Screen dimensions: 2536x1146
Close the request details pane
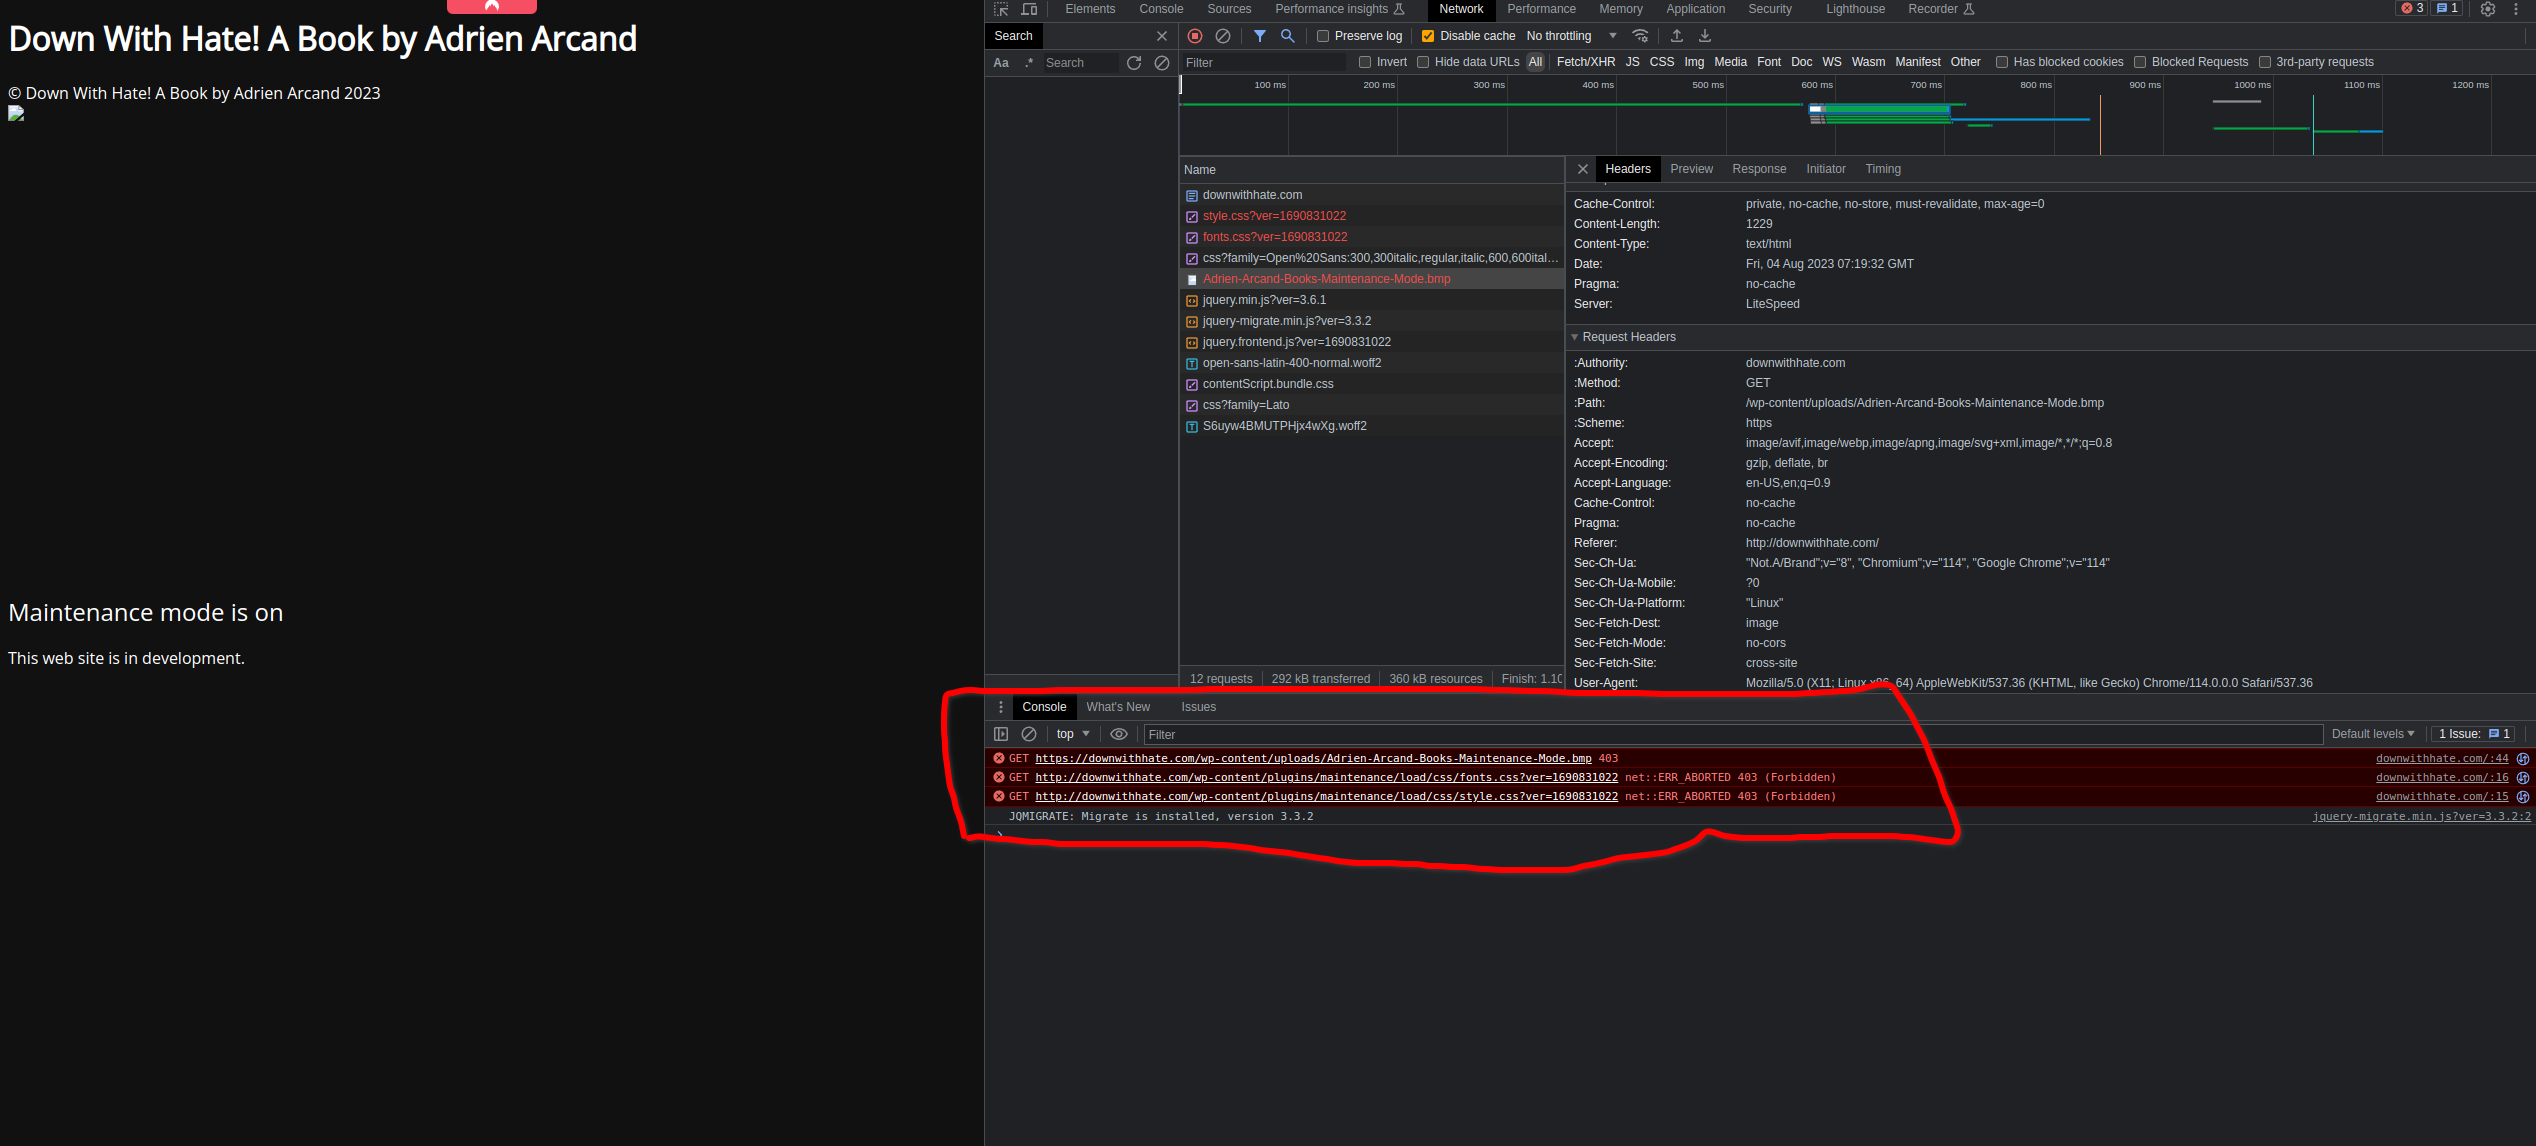pos(1583,169)
